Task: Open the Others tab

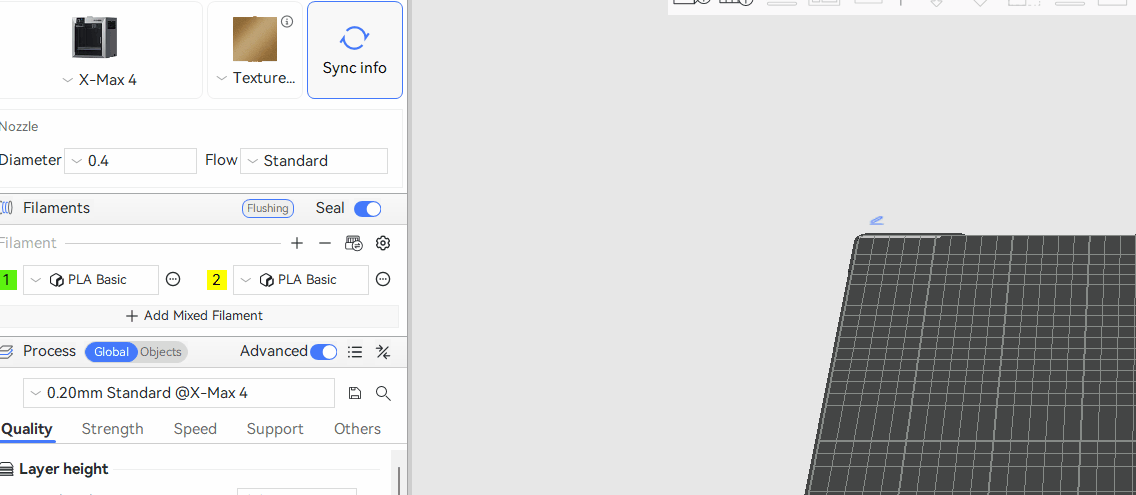Action: click(x=357, y=429)
